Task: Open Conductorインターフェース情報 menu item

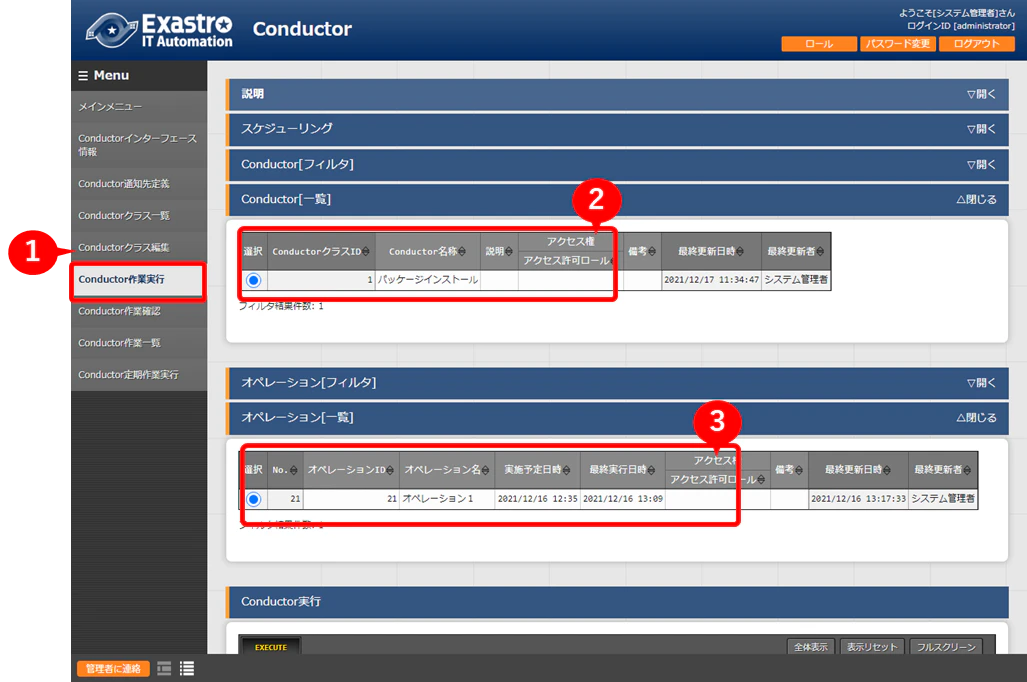Action: coord(139,145)
